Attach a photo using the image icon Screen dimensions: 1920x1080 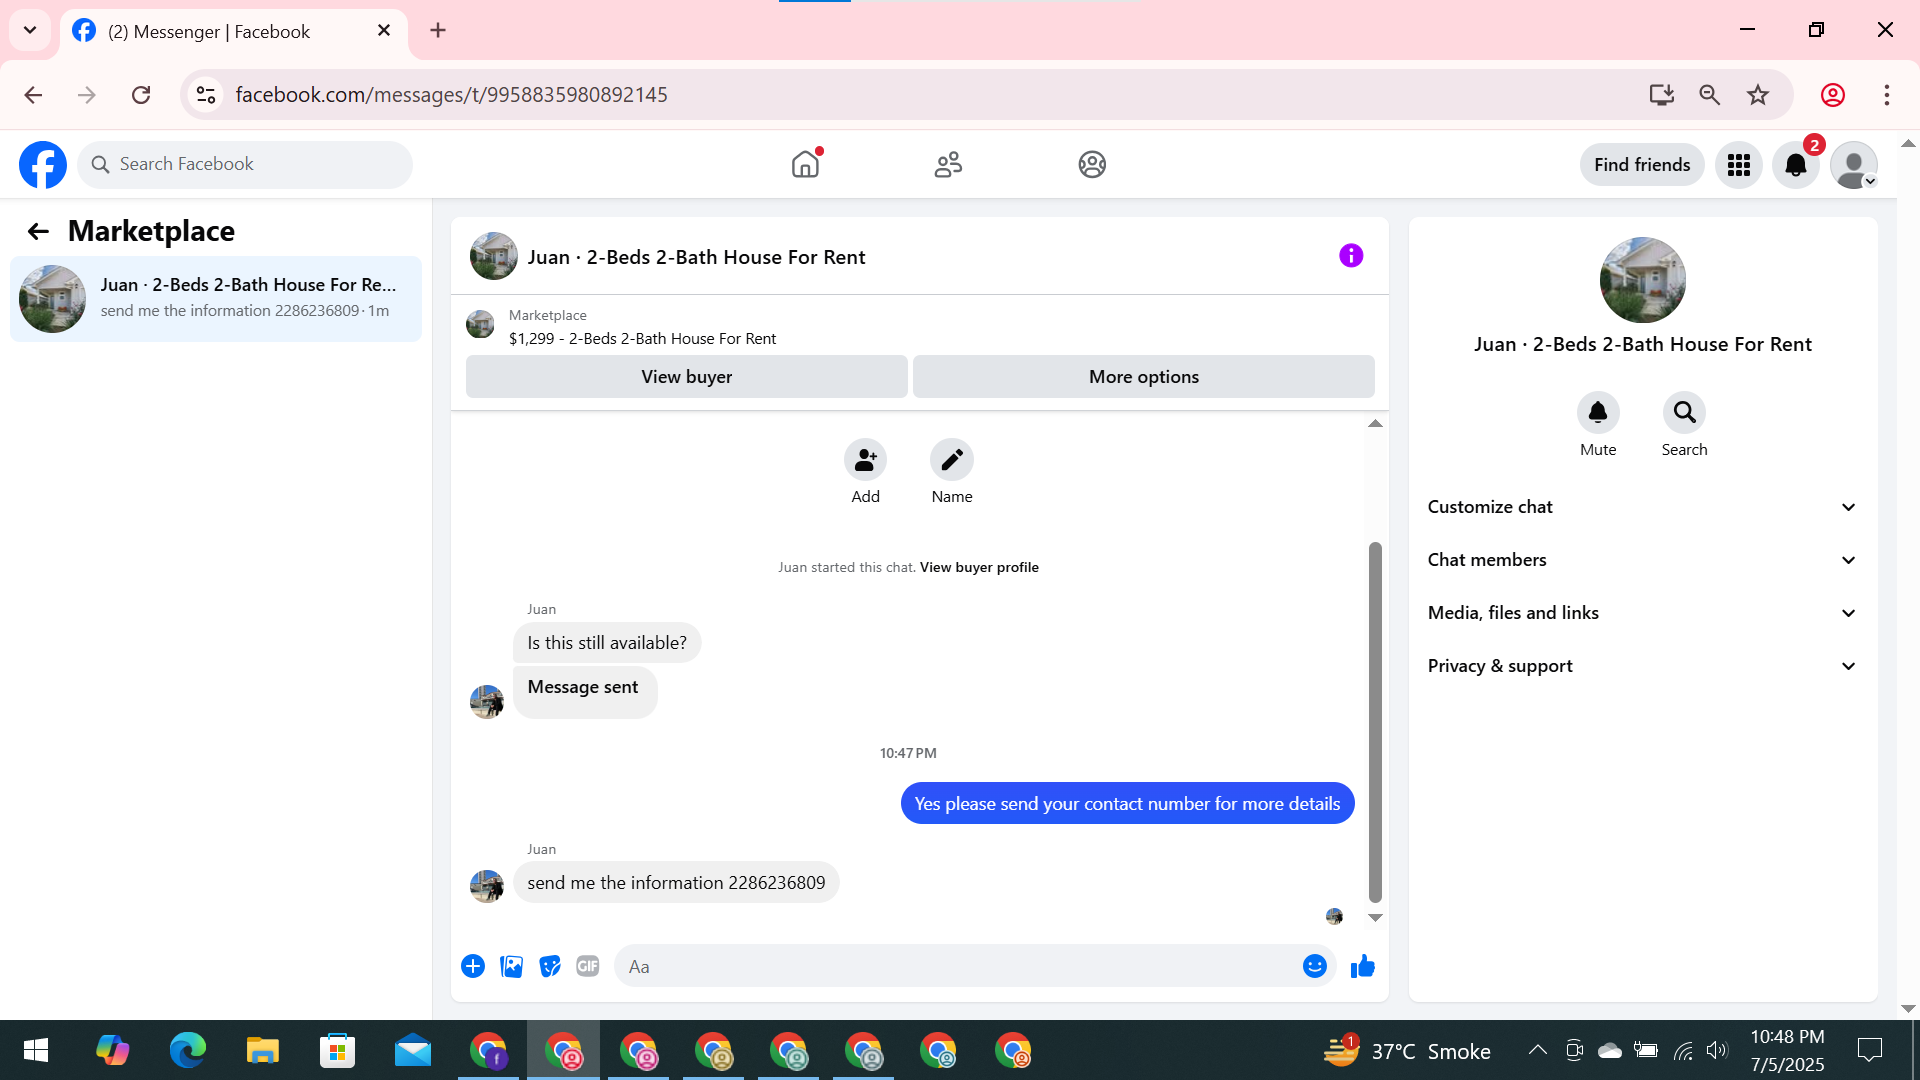pyautogui.click(x=511, y=966)
